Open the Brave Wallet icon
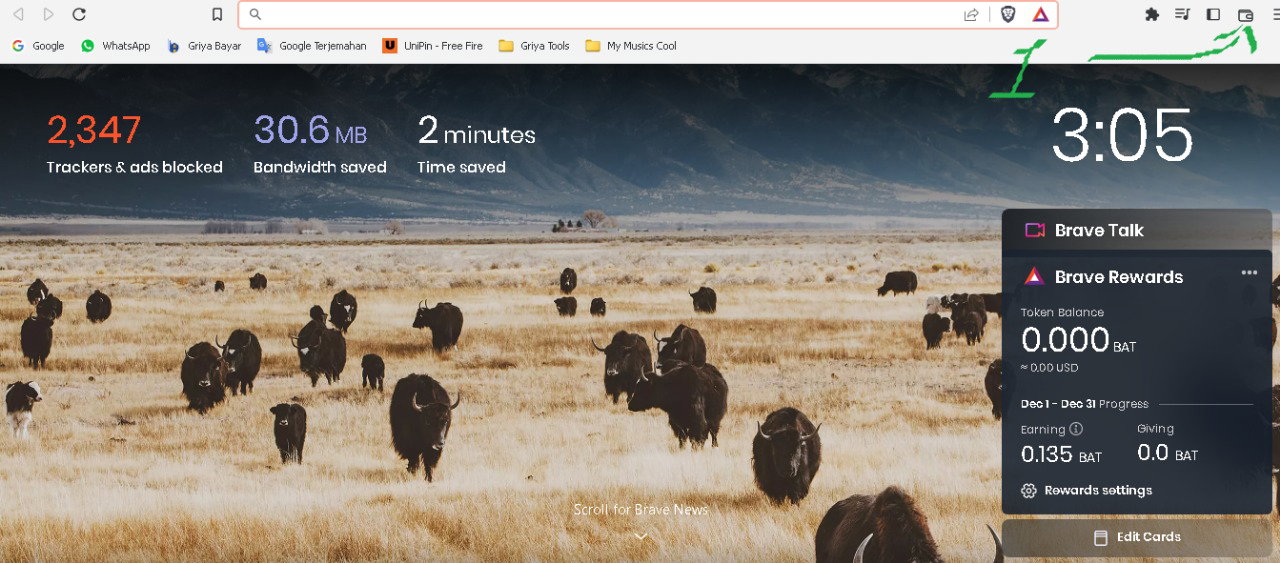This screenshot has width=1280, height=563. (1245, 15)
